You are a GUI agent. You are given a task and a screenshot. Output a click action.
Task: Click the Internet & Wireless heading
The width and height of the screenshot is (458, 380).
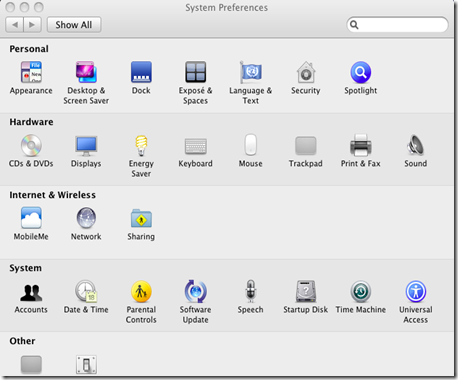[52, 195]
